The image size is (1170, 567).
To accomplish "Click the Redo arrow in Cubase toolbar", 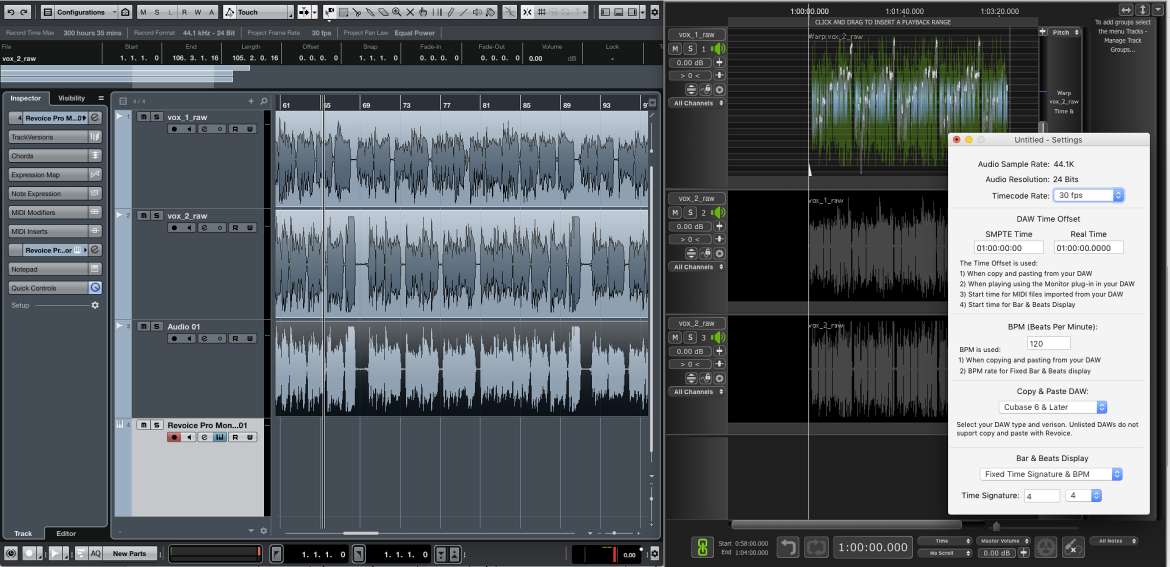I will [24, 13].
